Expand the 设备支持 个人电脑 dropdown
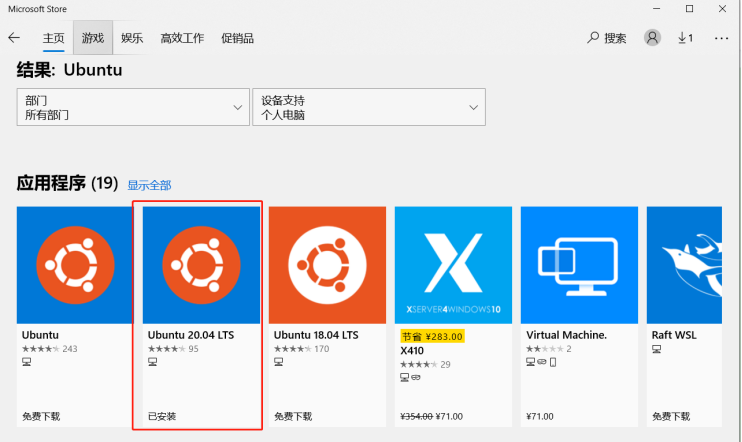The image size is (742, 442). 369,107
